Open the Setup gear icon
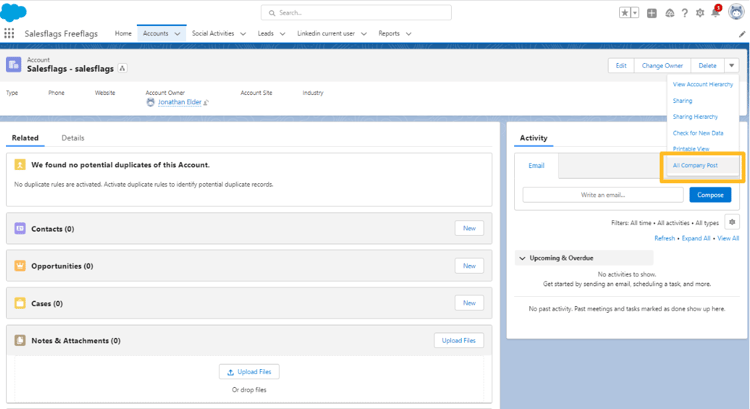 click(700, 13)
